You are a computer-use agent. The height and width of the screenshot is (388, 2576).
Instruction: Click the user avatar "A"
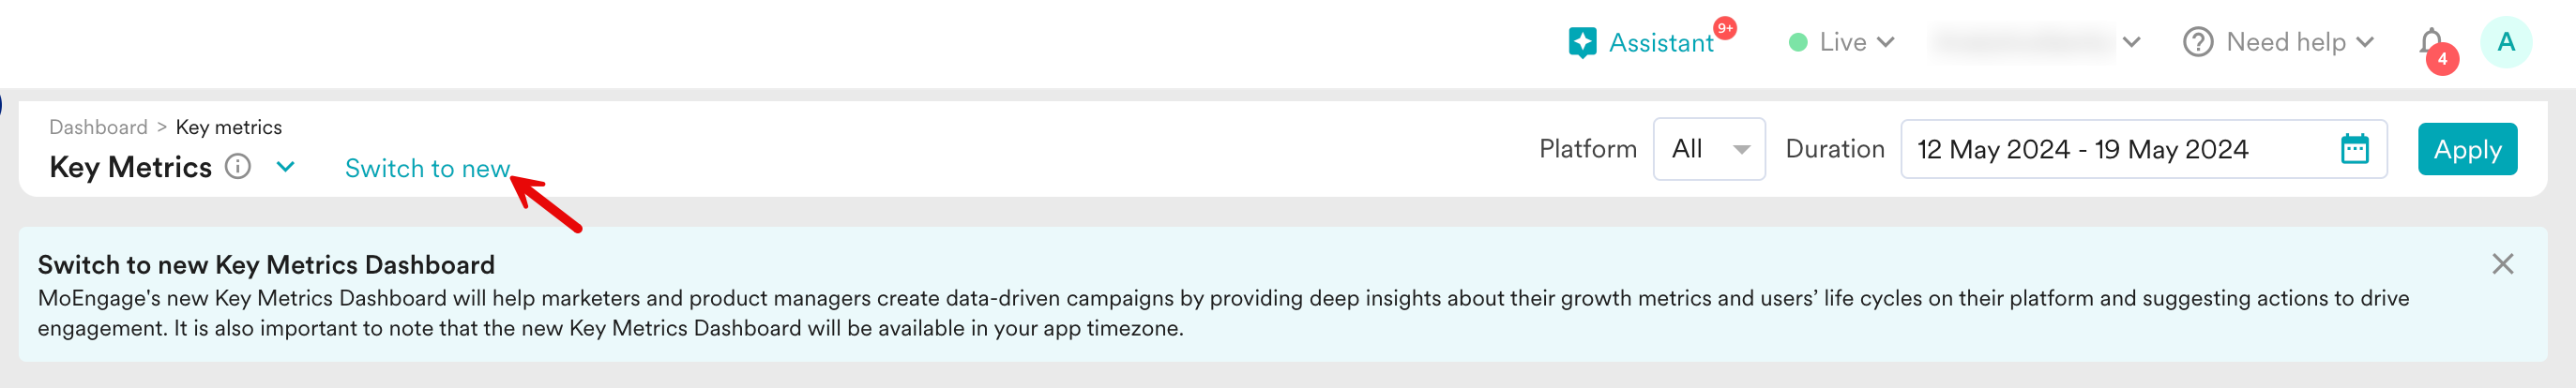2505,42
